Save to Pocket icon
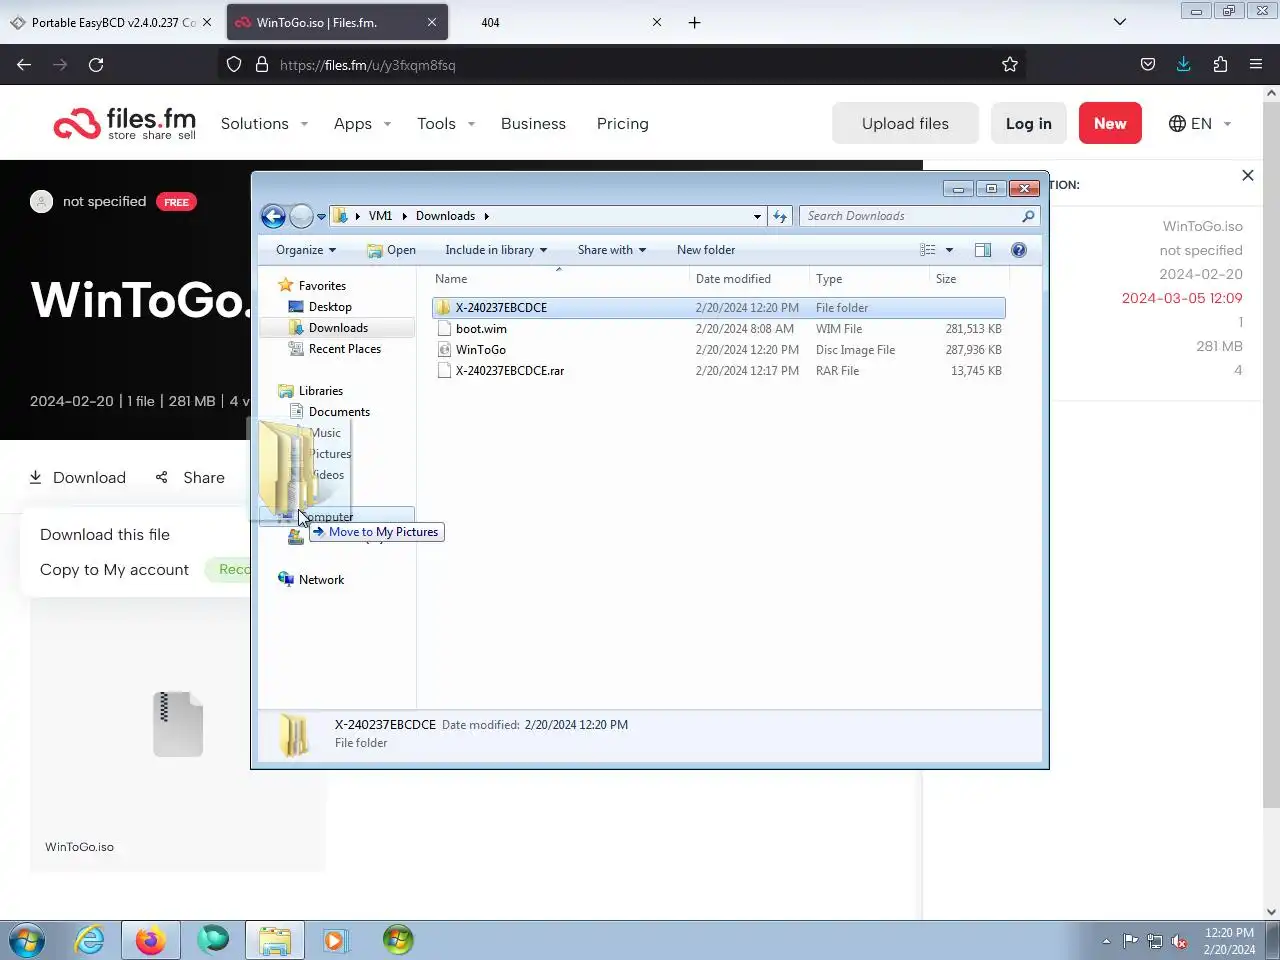 pyautogui.click(x=1148, y=65)
